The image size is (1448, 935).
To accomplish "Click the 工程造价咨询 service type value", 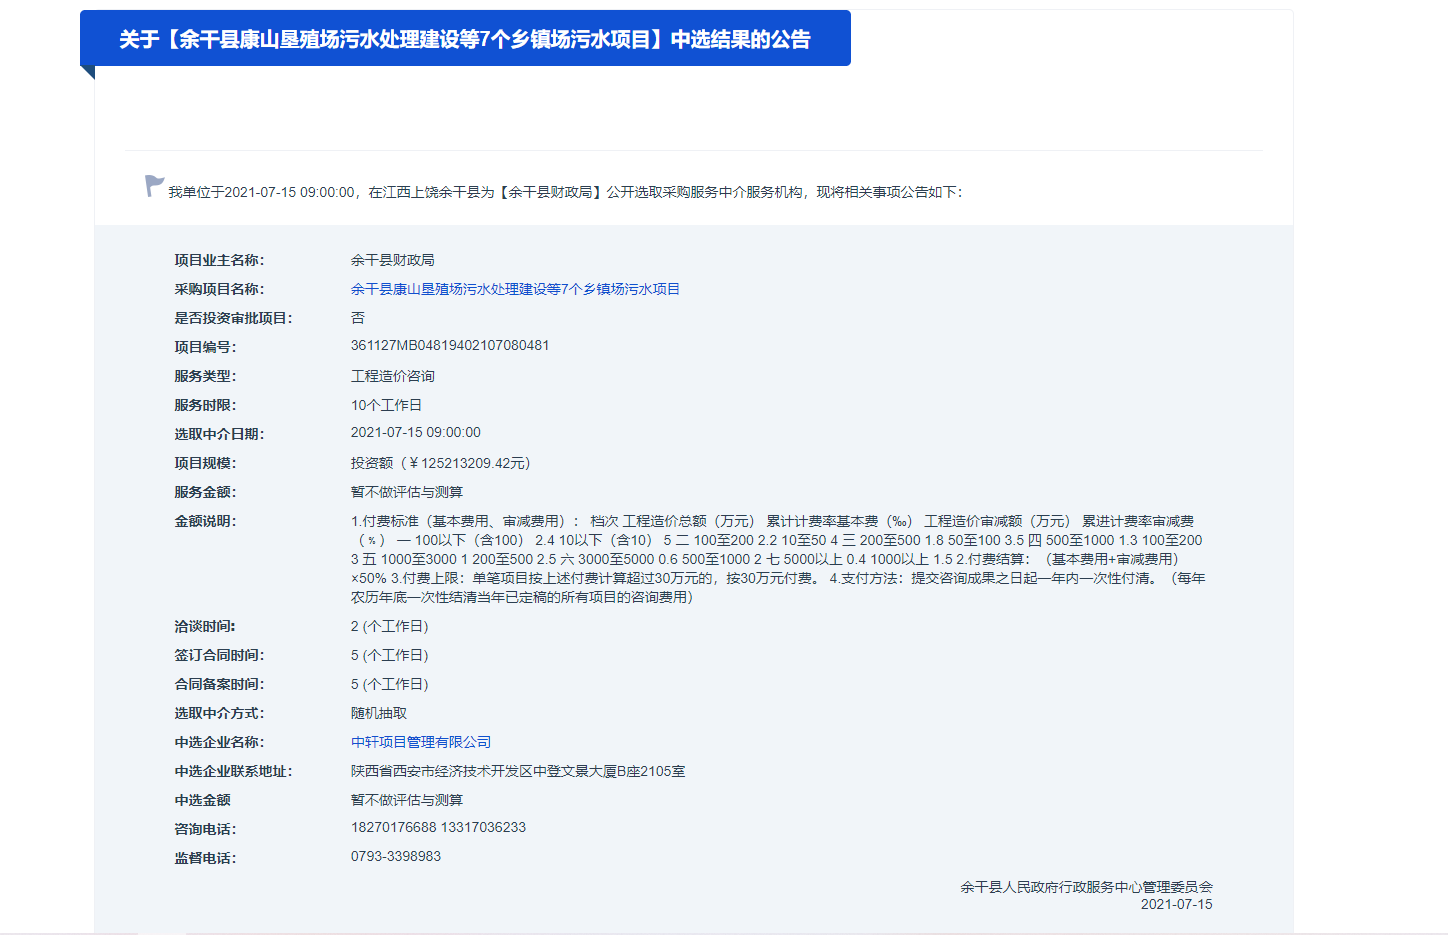I will [x=393, y=376].
